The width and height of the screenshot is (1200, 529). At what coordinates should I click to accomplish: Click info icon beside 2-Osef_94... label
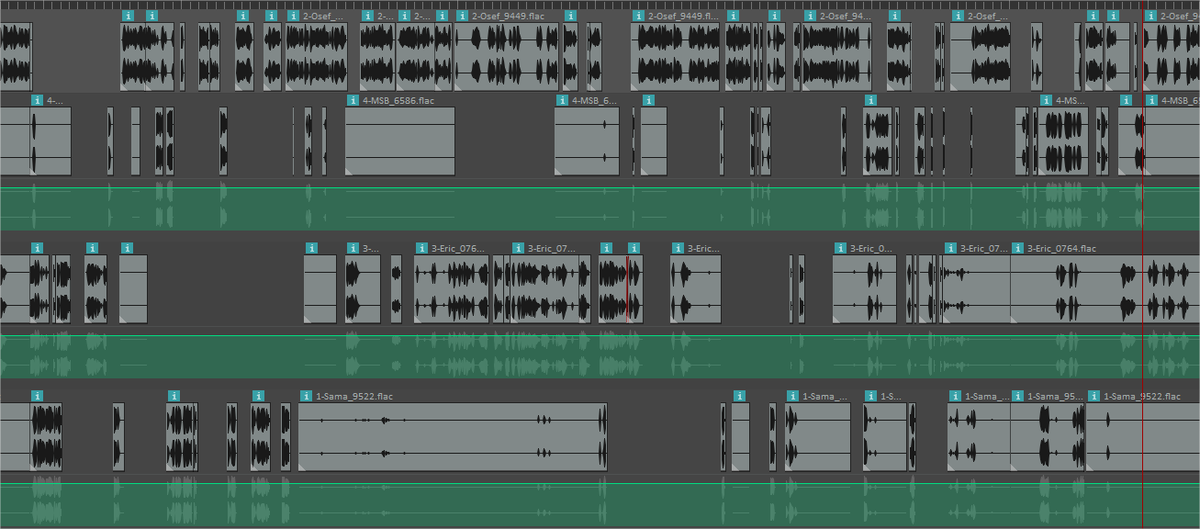point(809,16)
